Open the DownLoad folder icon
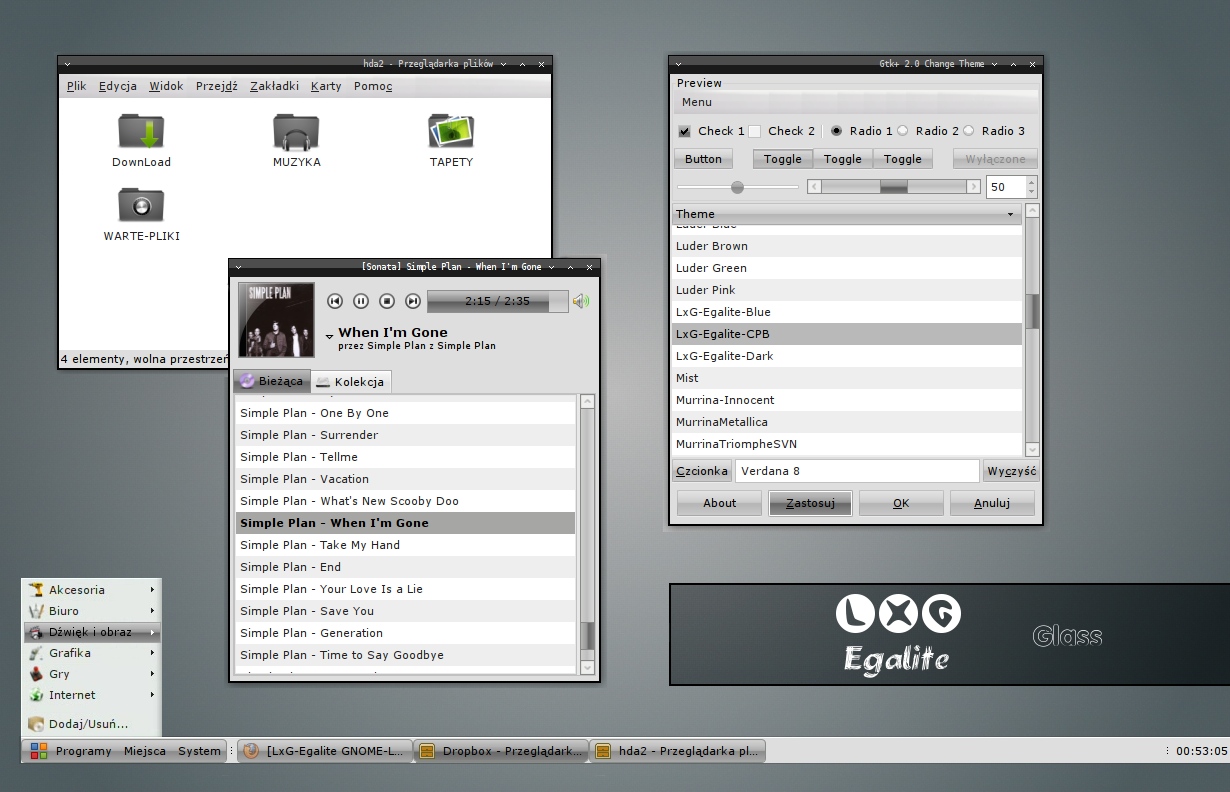Image resolution: width=1230 pixels, height=792 pixels. (141, 133)
